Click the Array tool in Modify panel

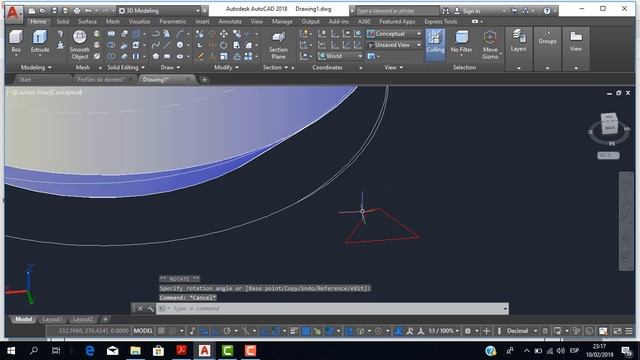click(248, 56)
